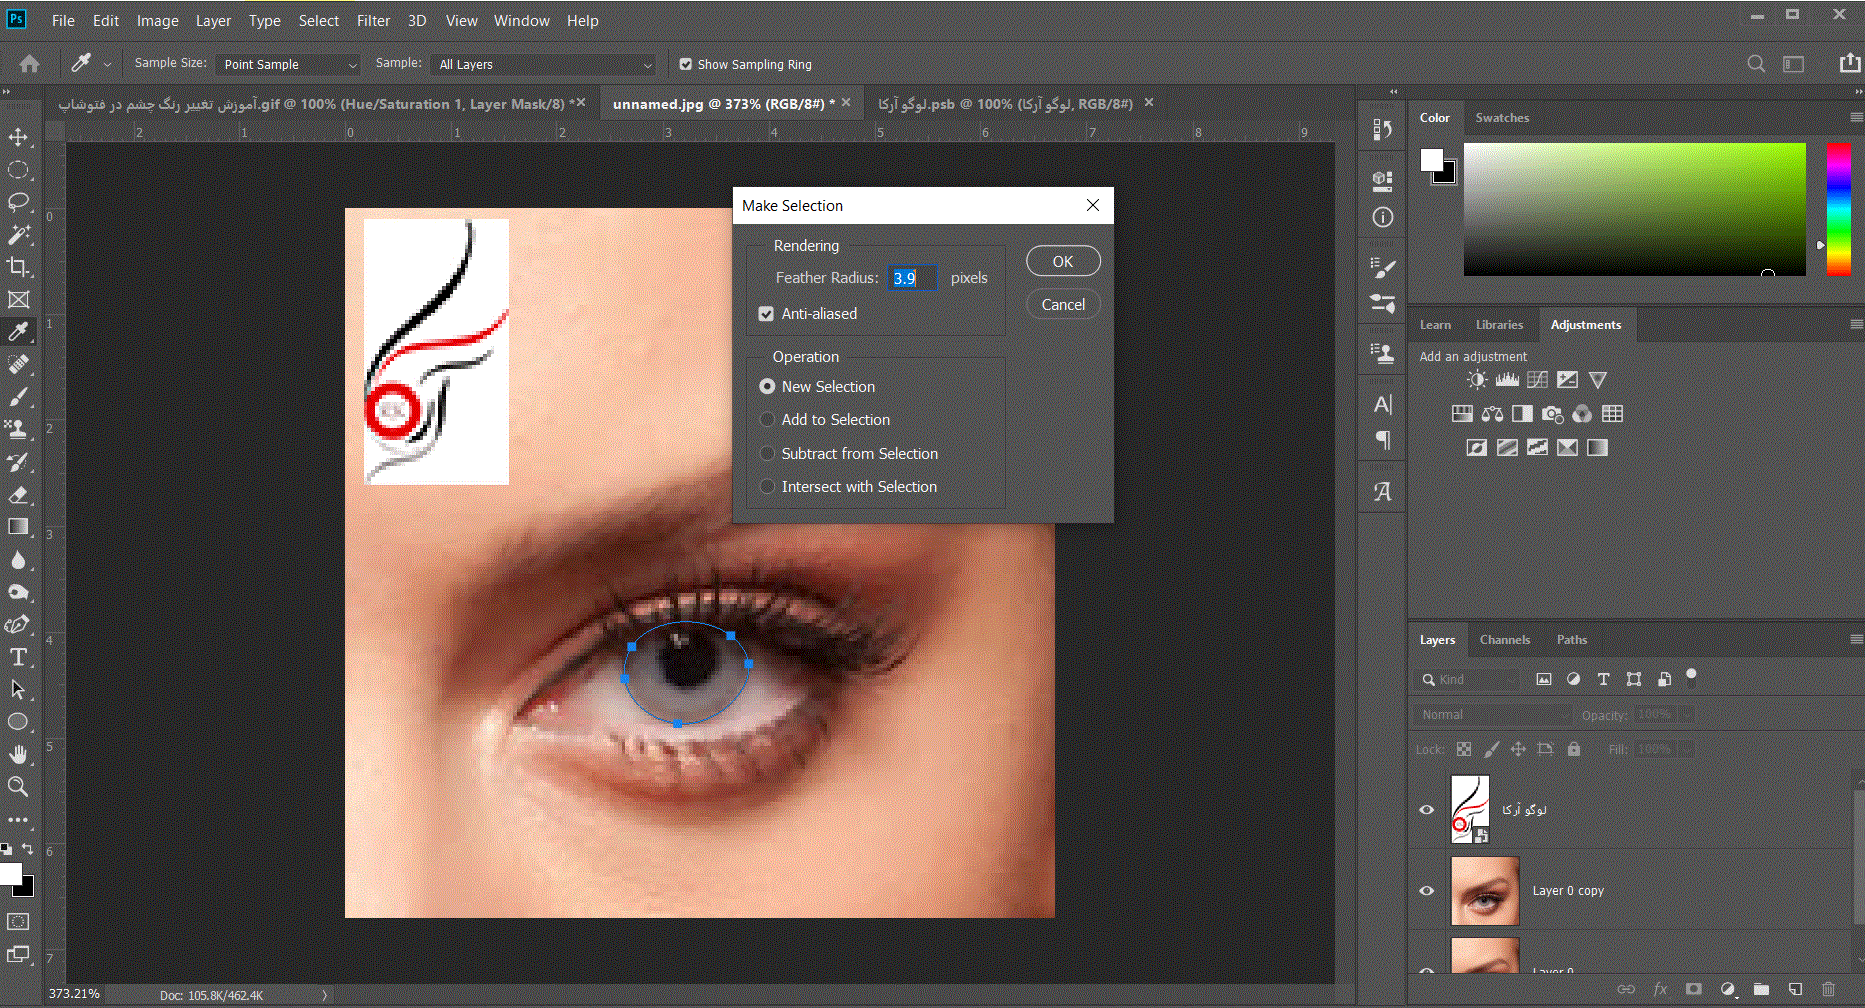Cancel the Make Selection dialog
Viewport: 1865px width, 1008px height.
click(x=1062, y=305)
